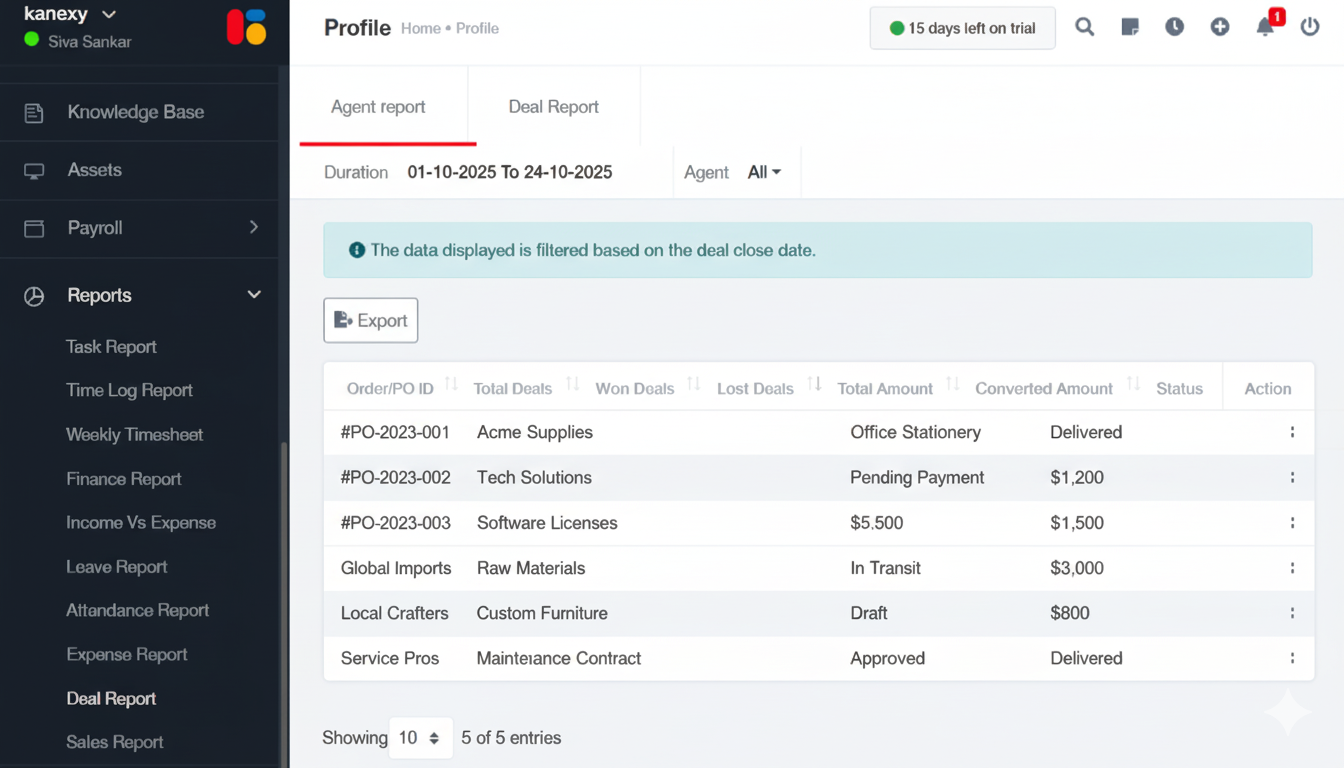Image resolution: width=1344 pixels, height=768 pixels.
Task: Open Finance Report in the sidebar
Action: 124,479
